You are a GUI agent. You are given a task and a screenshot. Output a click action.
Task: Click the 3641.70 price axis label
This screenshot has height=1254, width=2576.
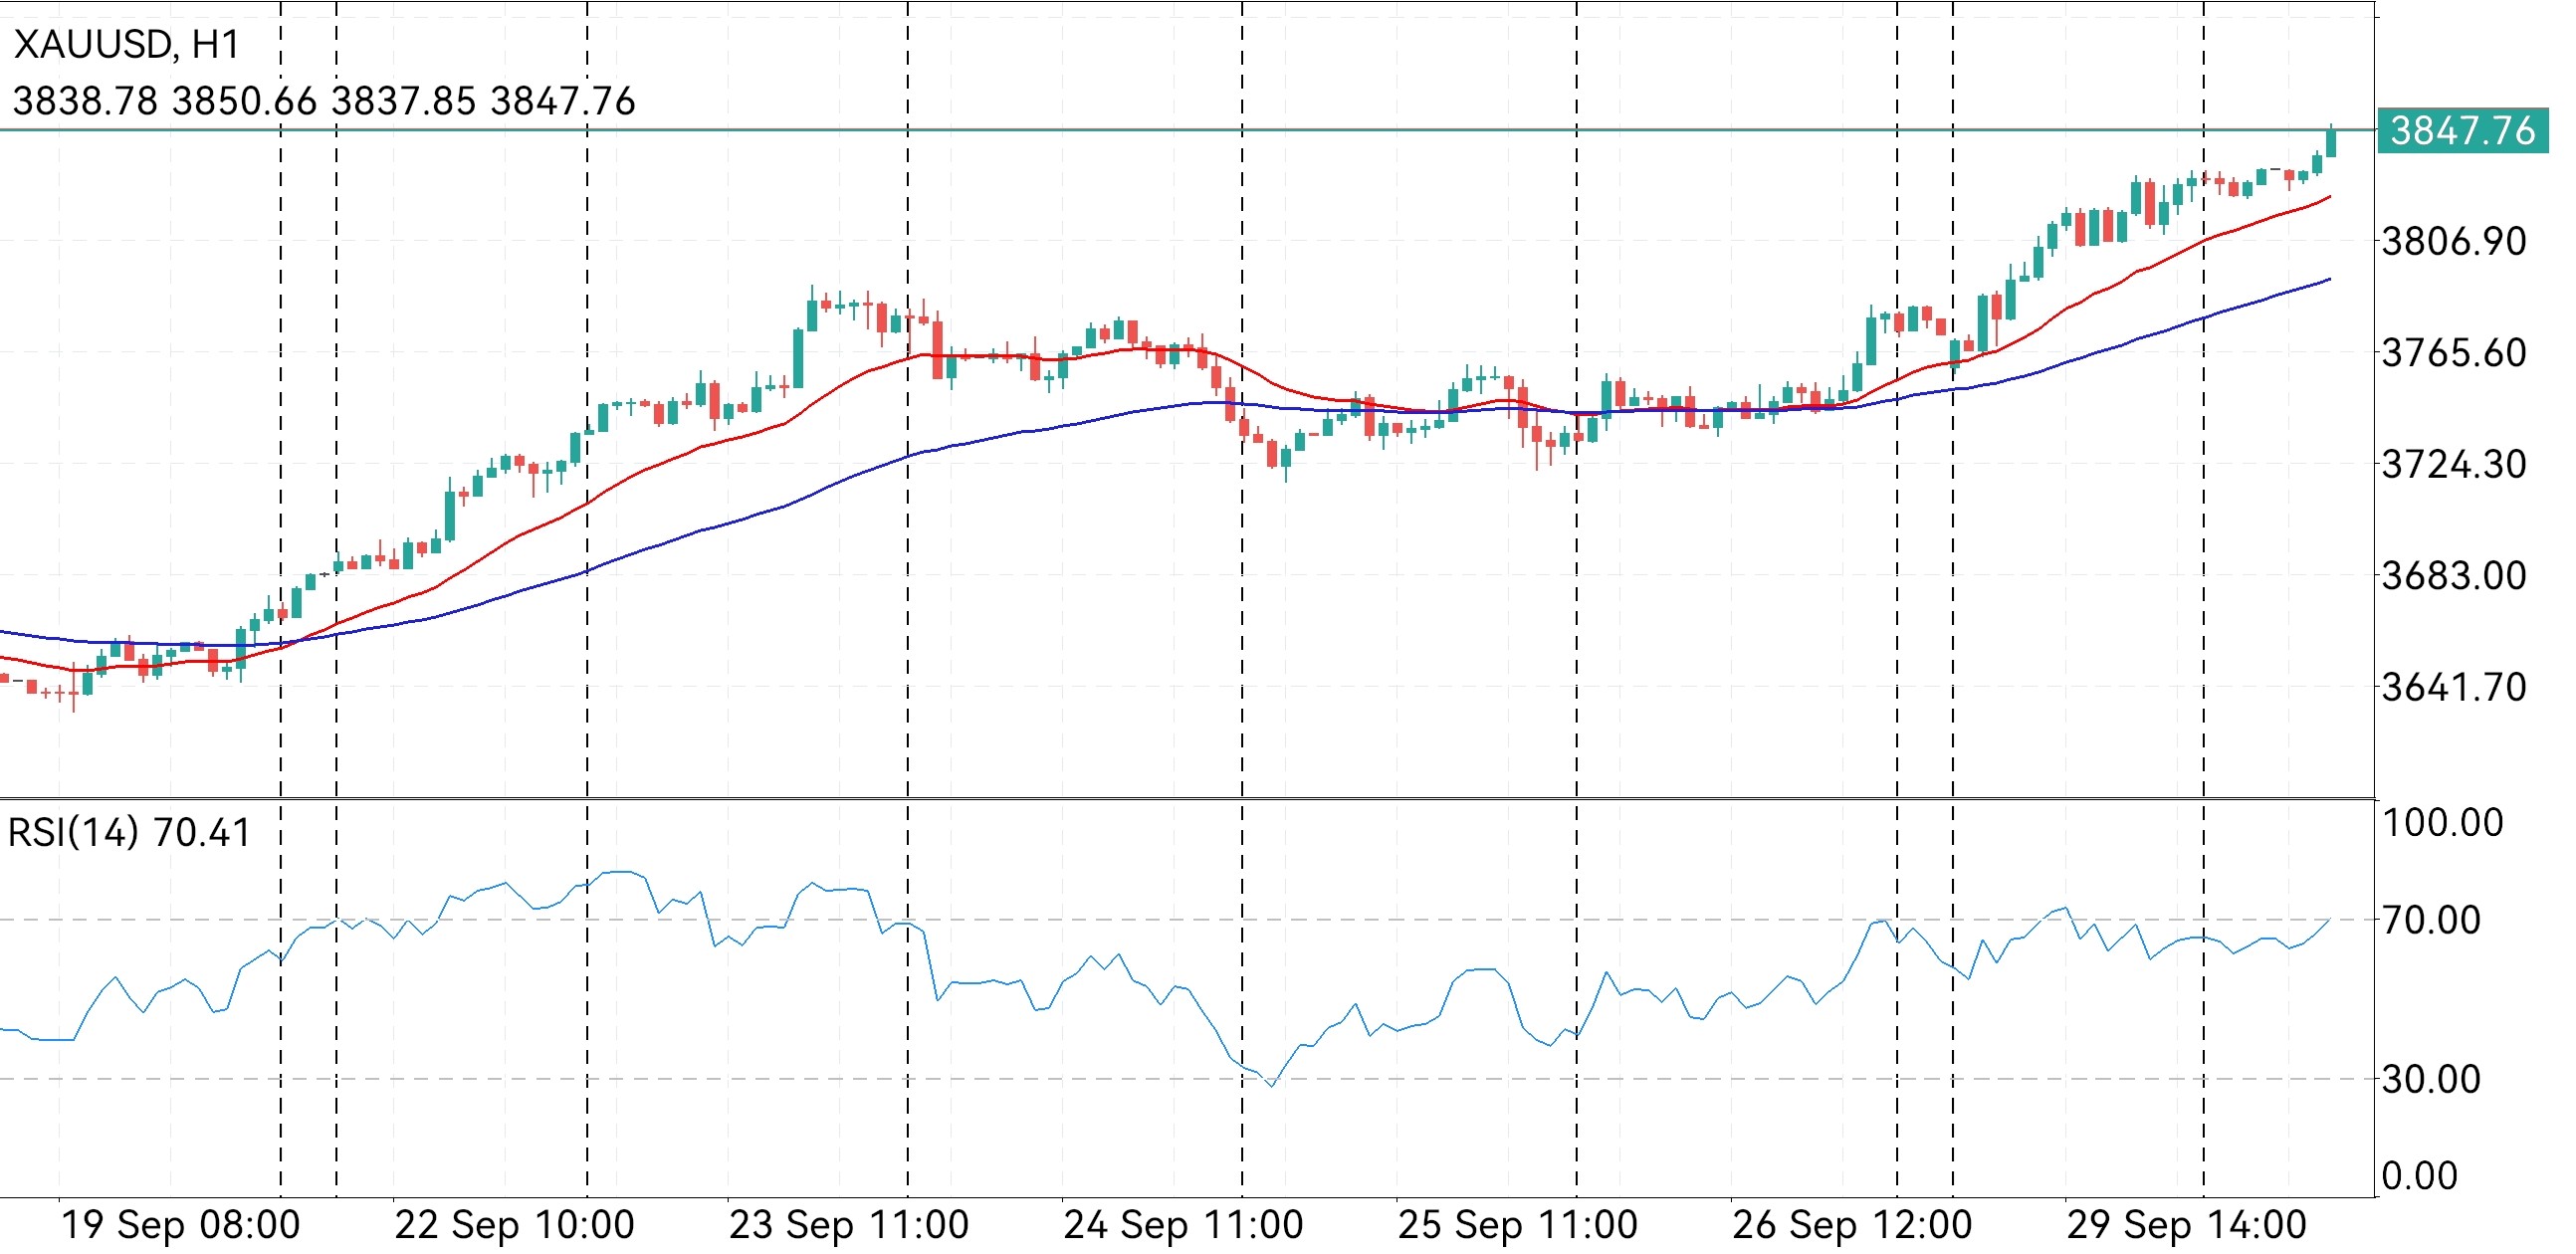[2453, 688]
